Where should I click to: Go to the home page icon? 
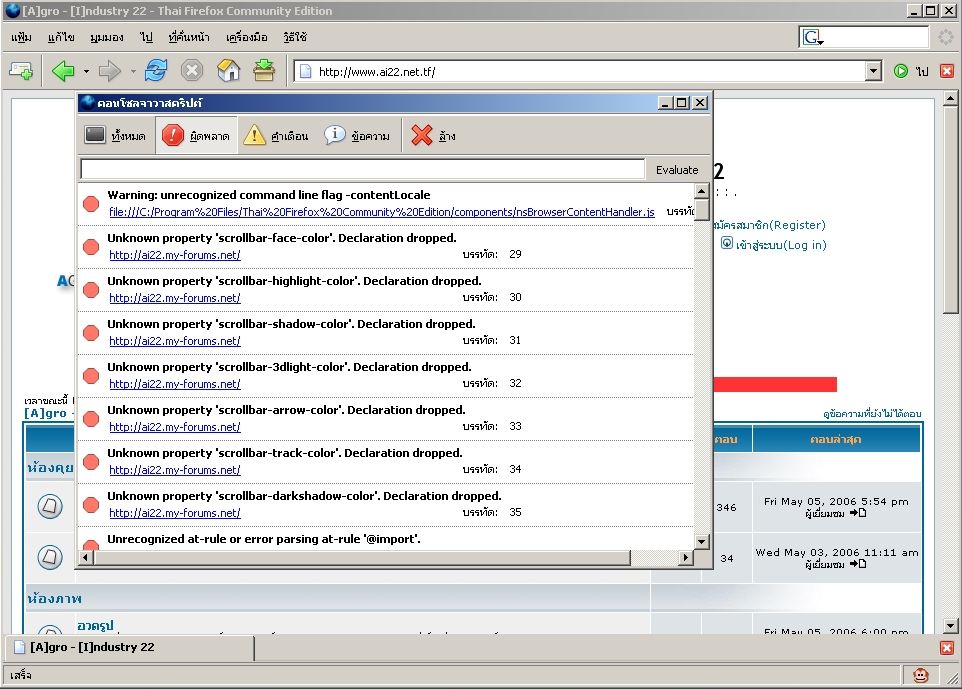pos(228,71)
